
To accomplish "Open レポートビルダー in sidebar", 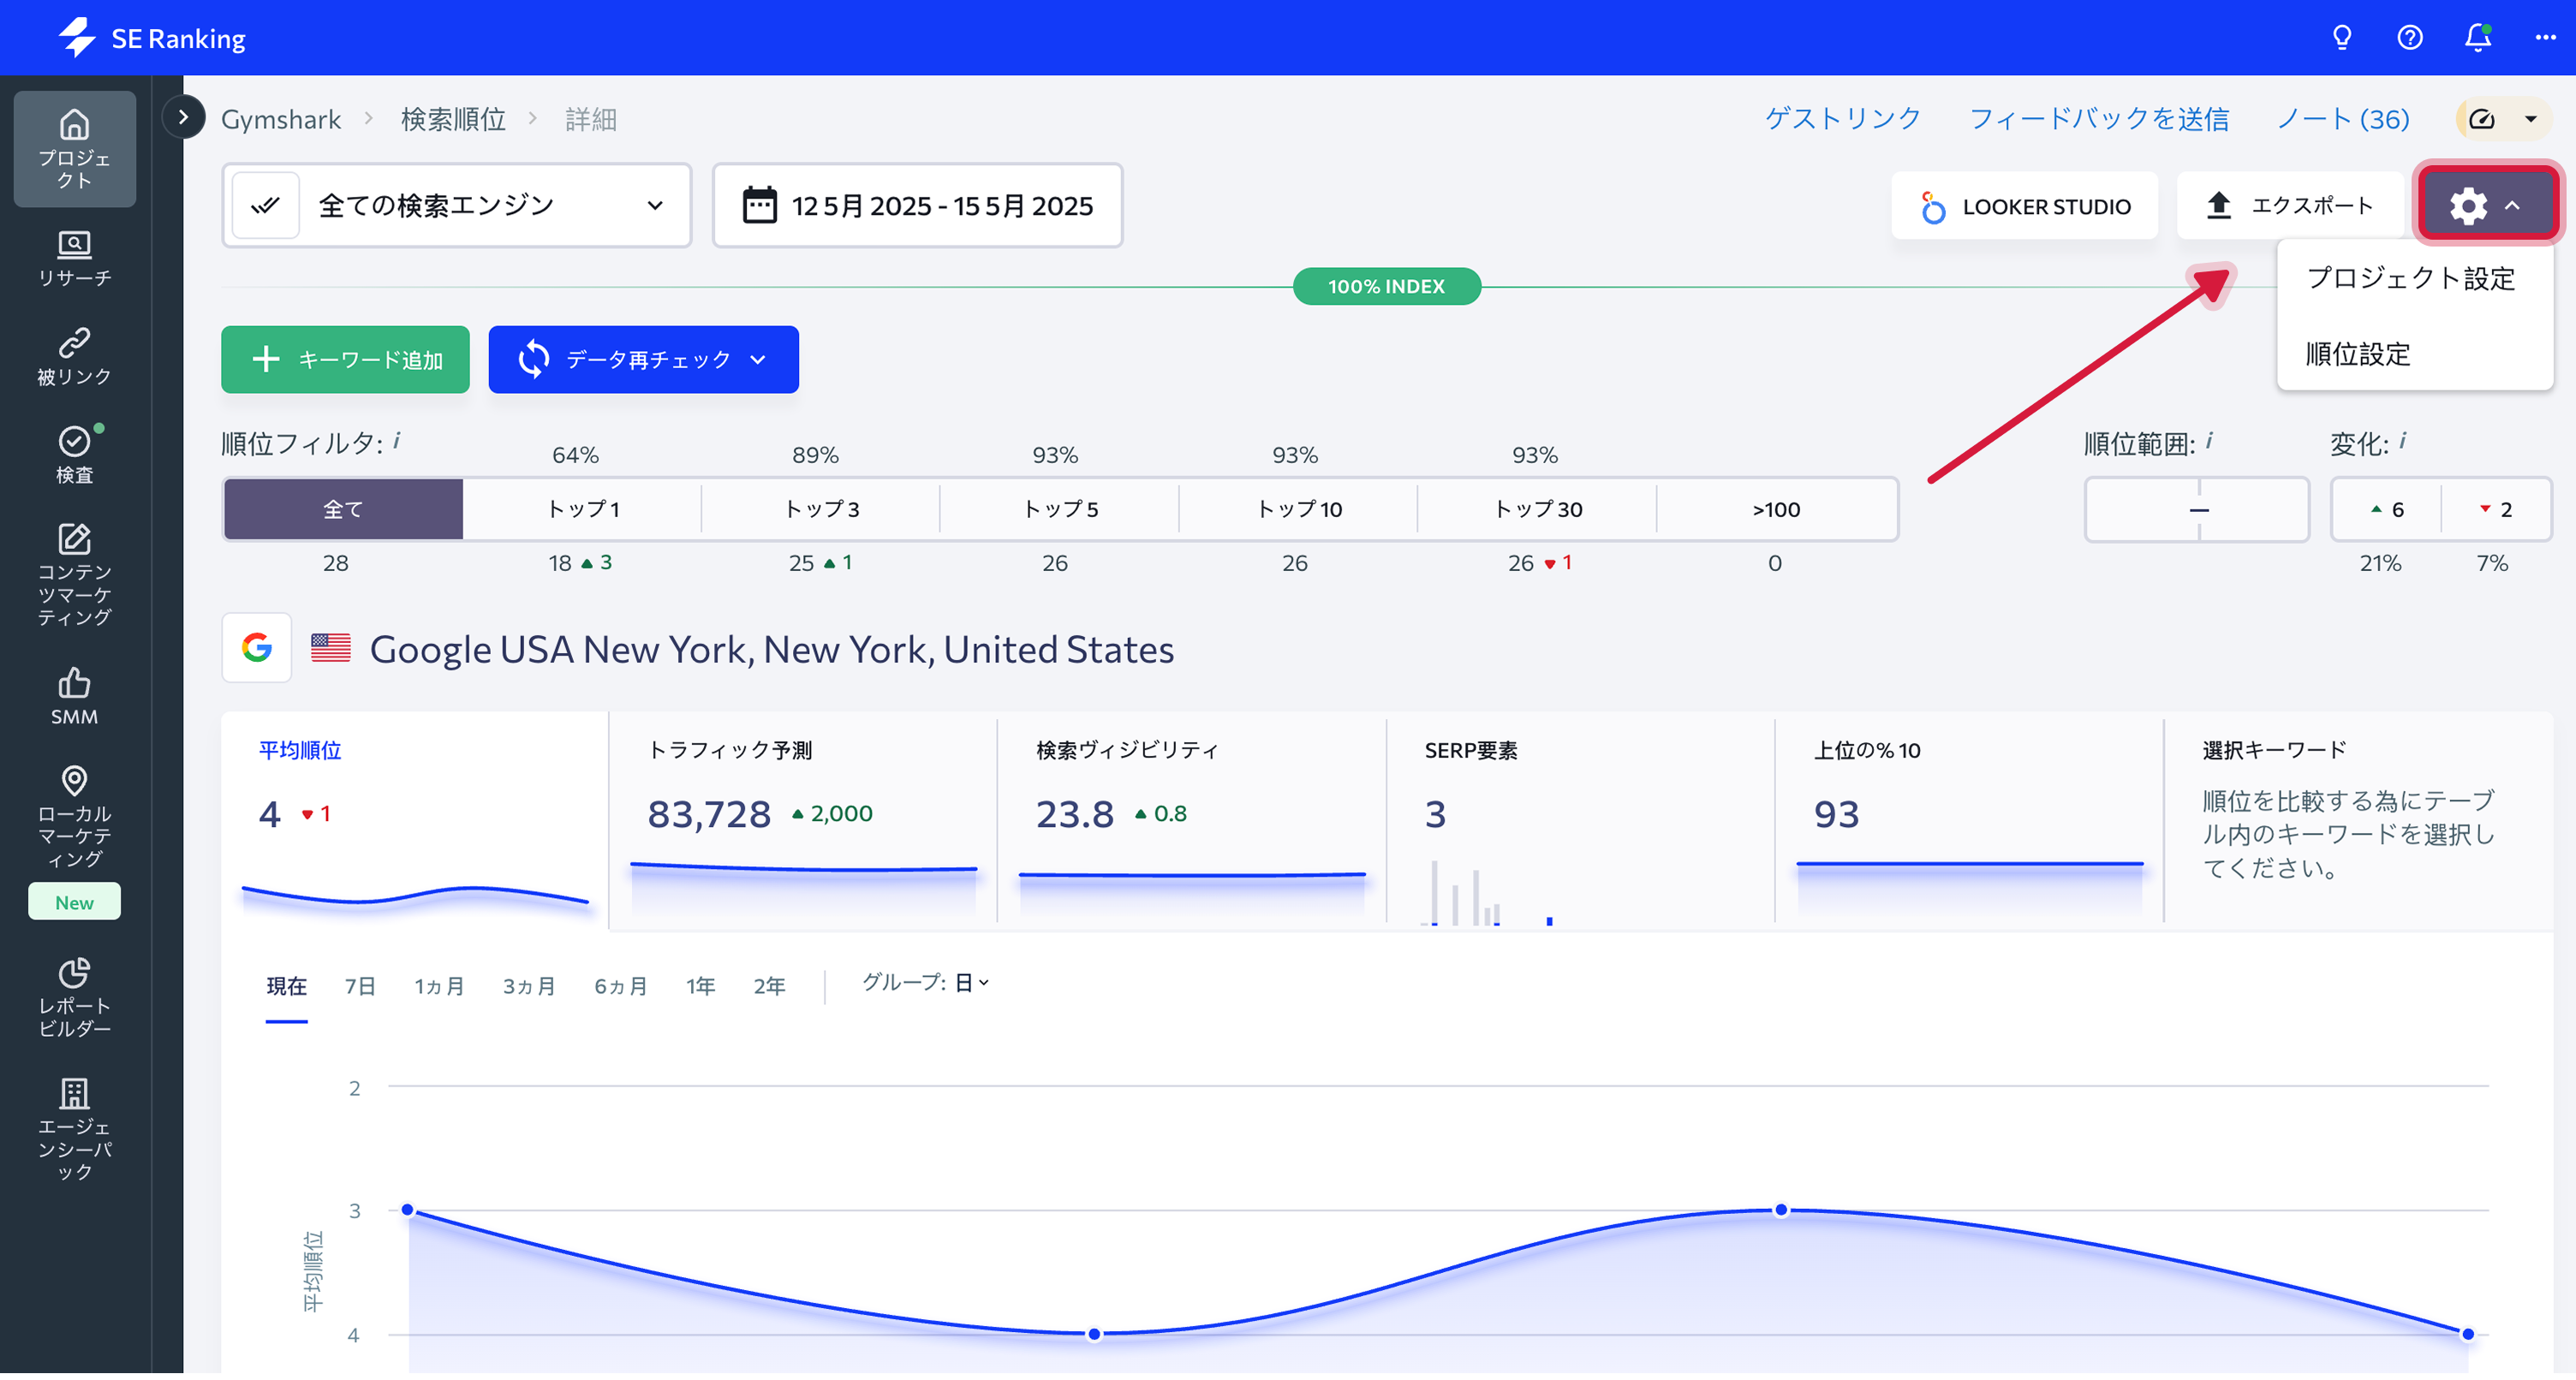I will (x=75, y=998).
